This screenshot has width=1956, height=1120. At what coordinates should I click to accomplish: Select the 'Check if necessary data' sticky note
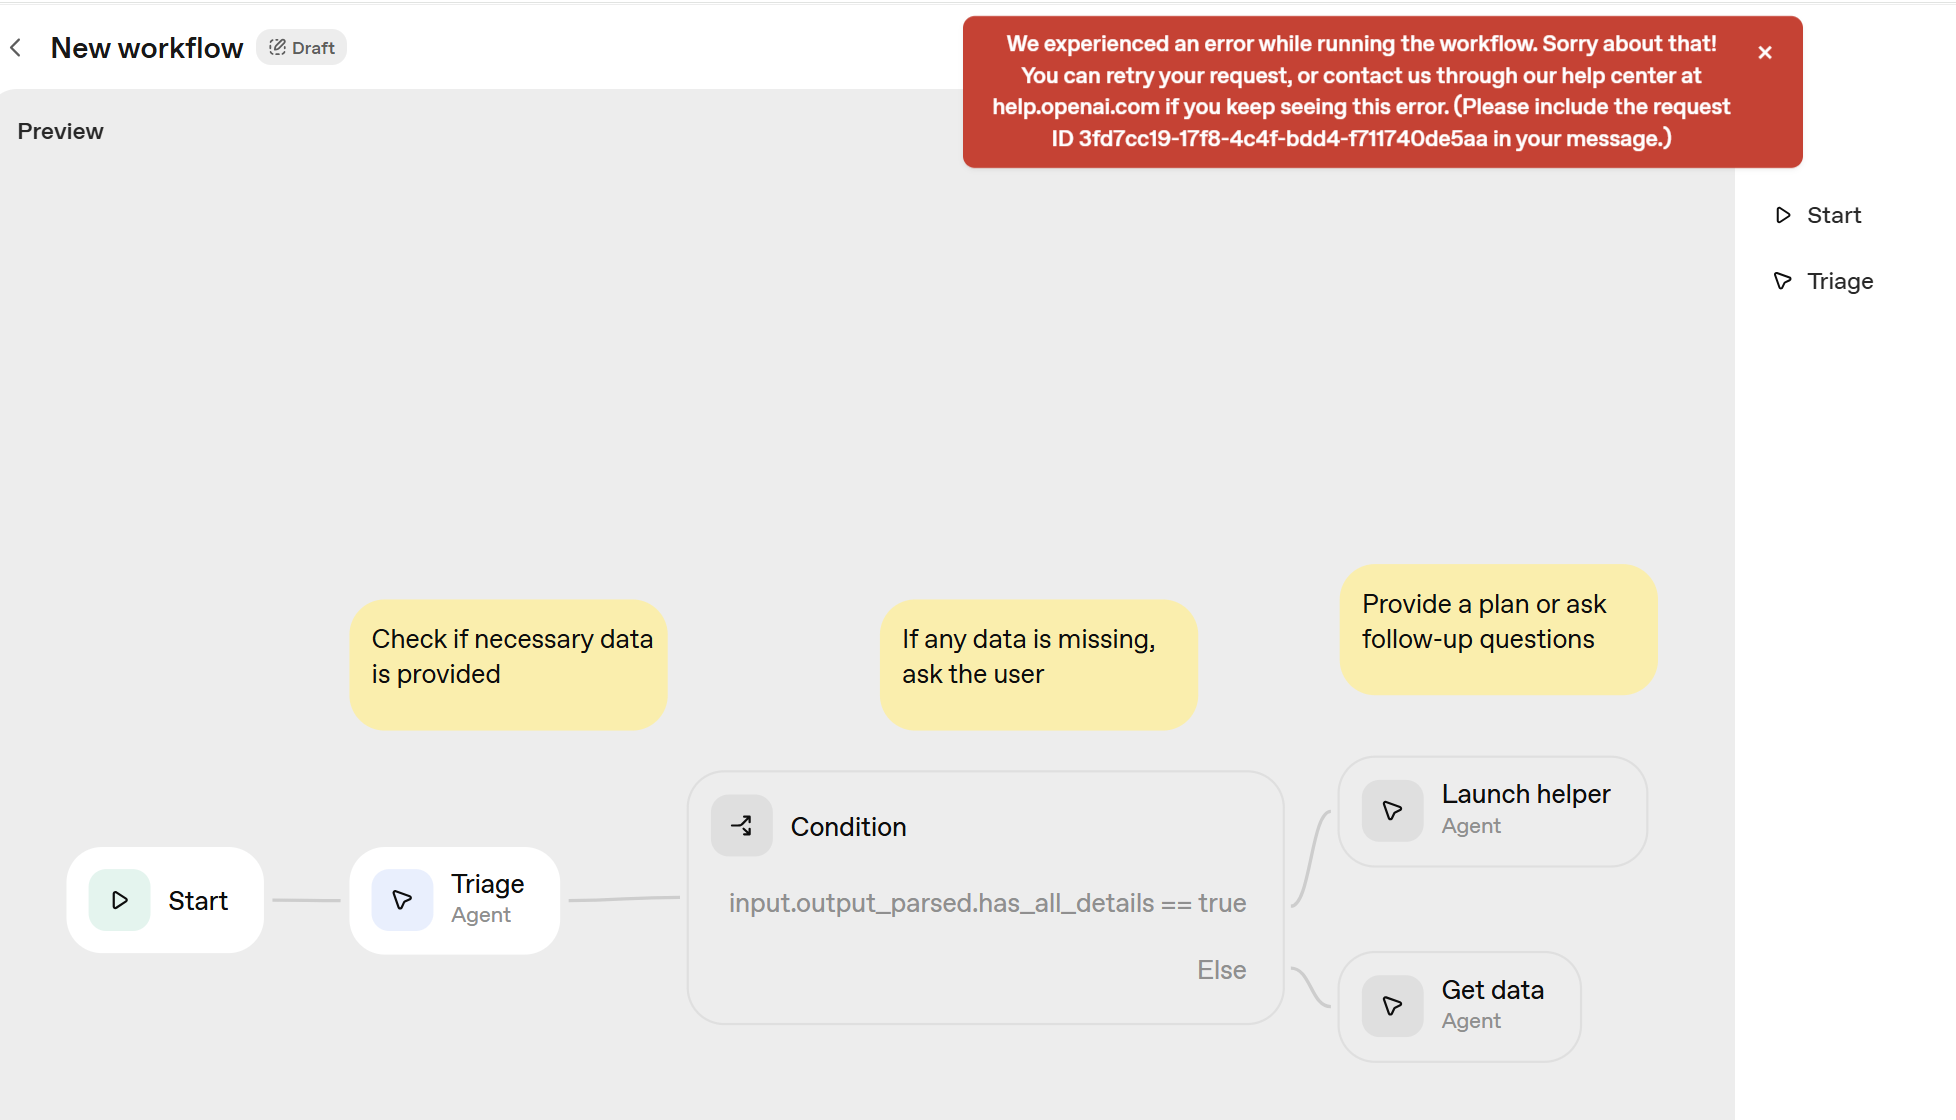(509, 664)
